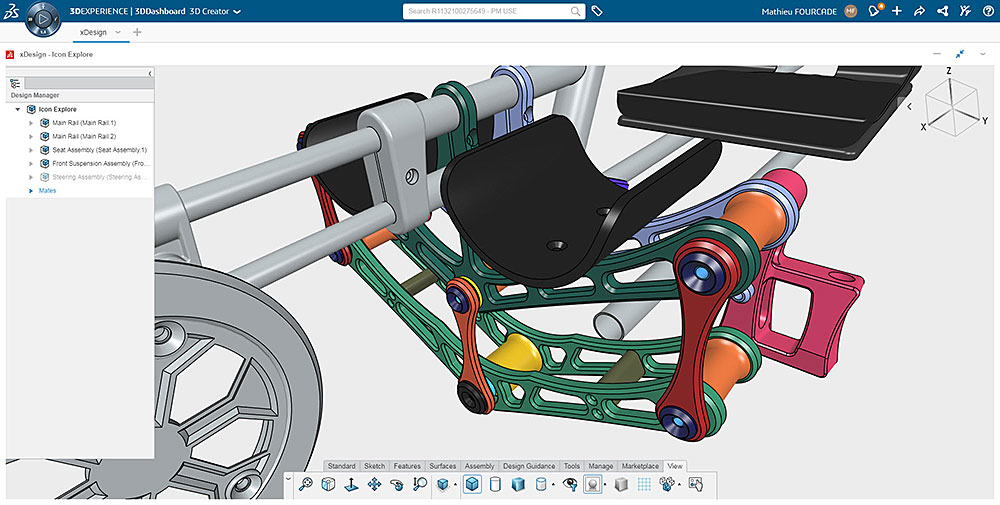Switch to the Features tab

coord(407,466)
